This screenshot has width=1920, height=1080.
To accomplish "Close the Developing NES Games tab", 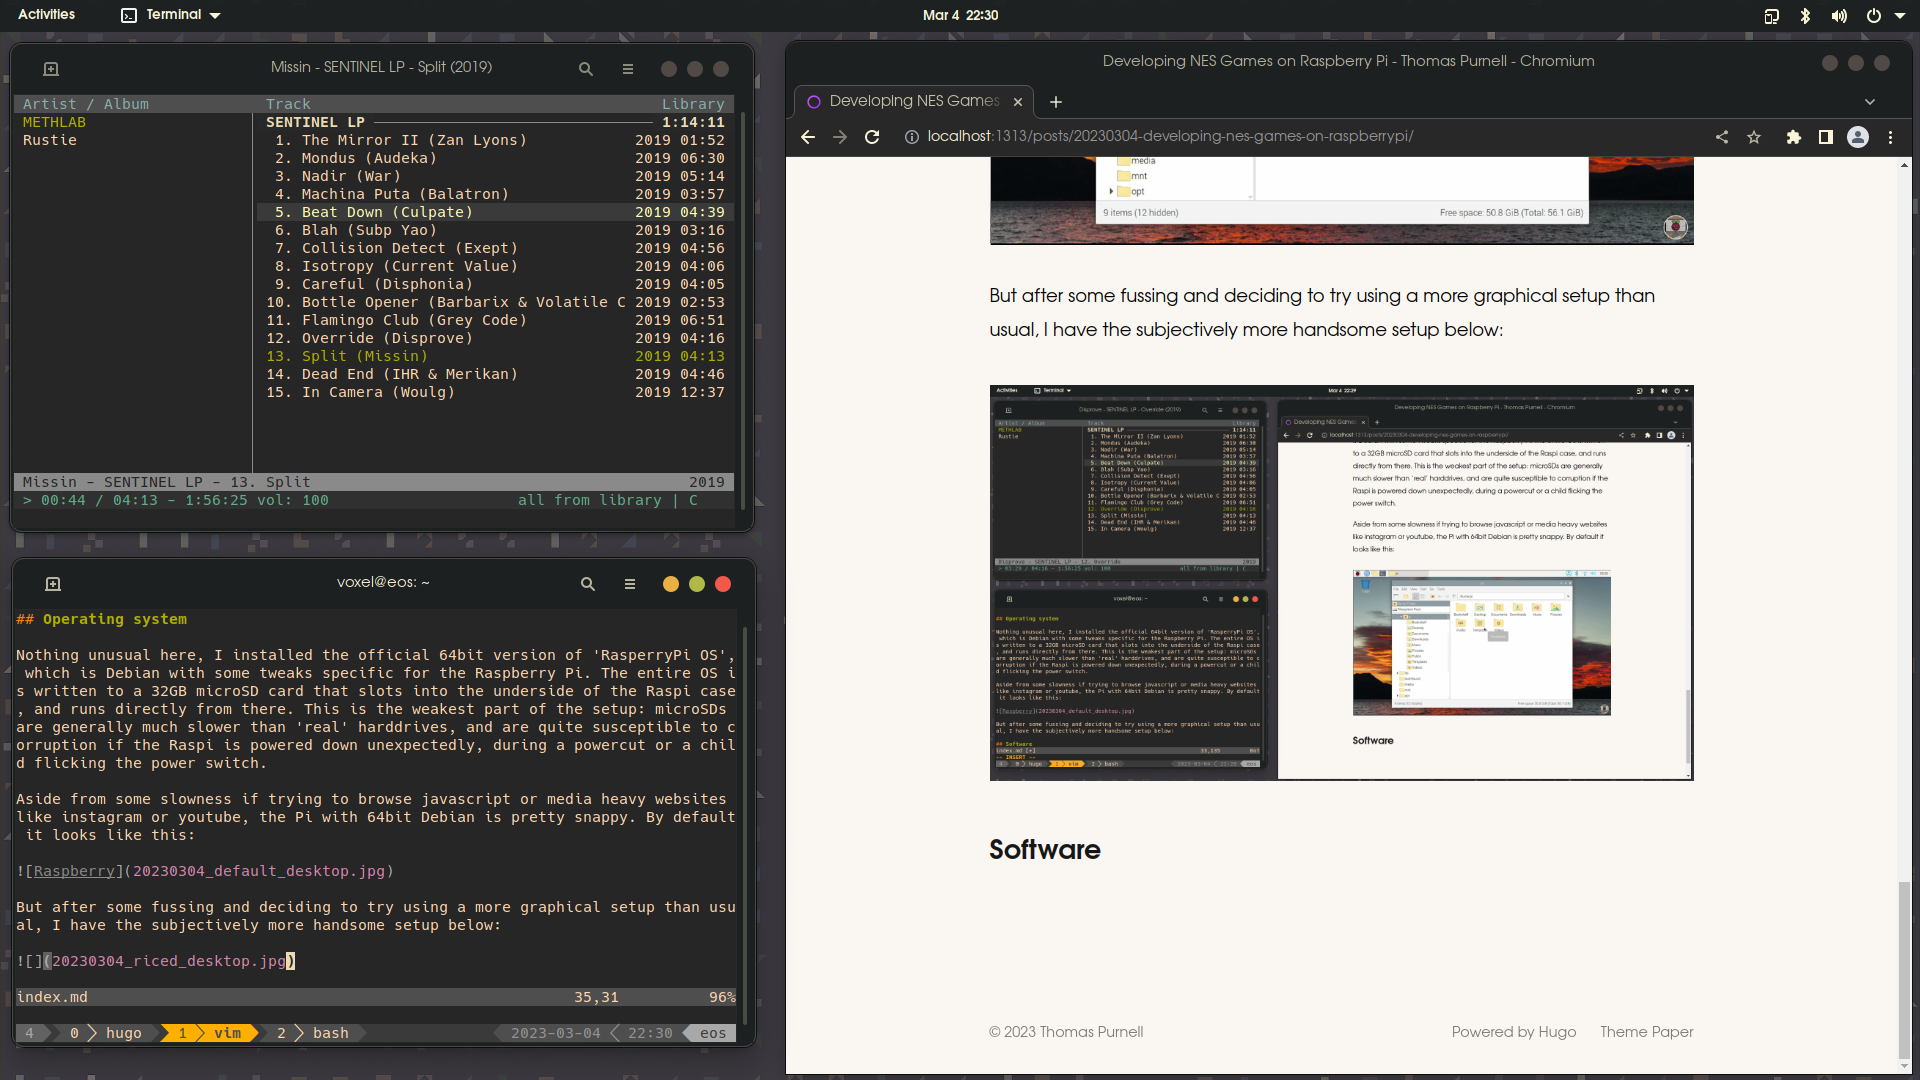I will point(1018,102).
